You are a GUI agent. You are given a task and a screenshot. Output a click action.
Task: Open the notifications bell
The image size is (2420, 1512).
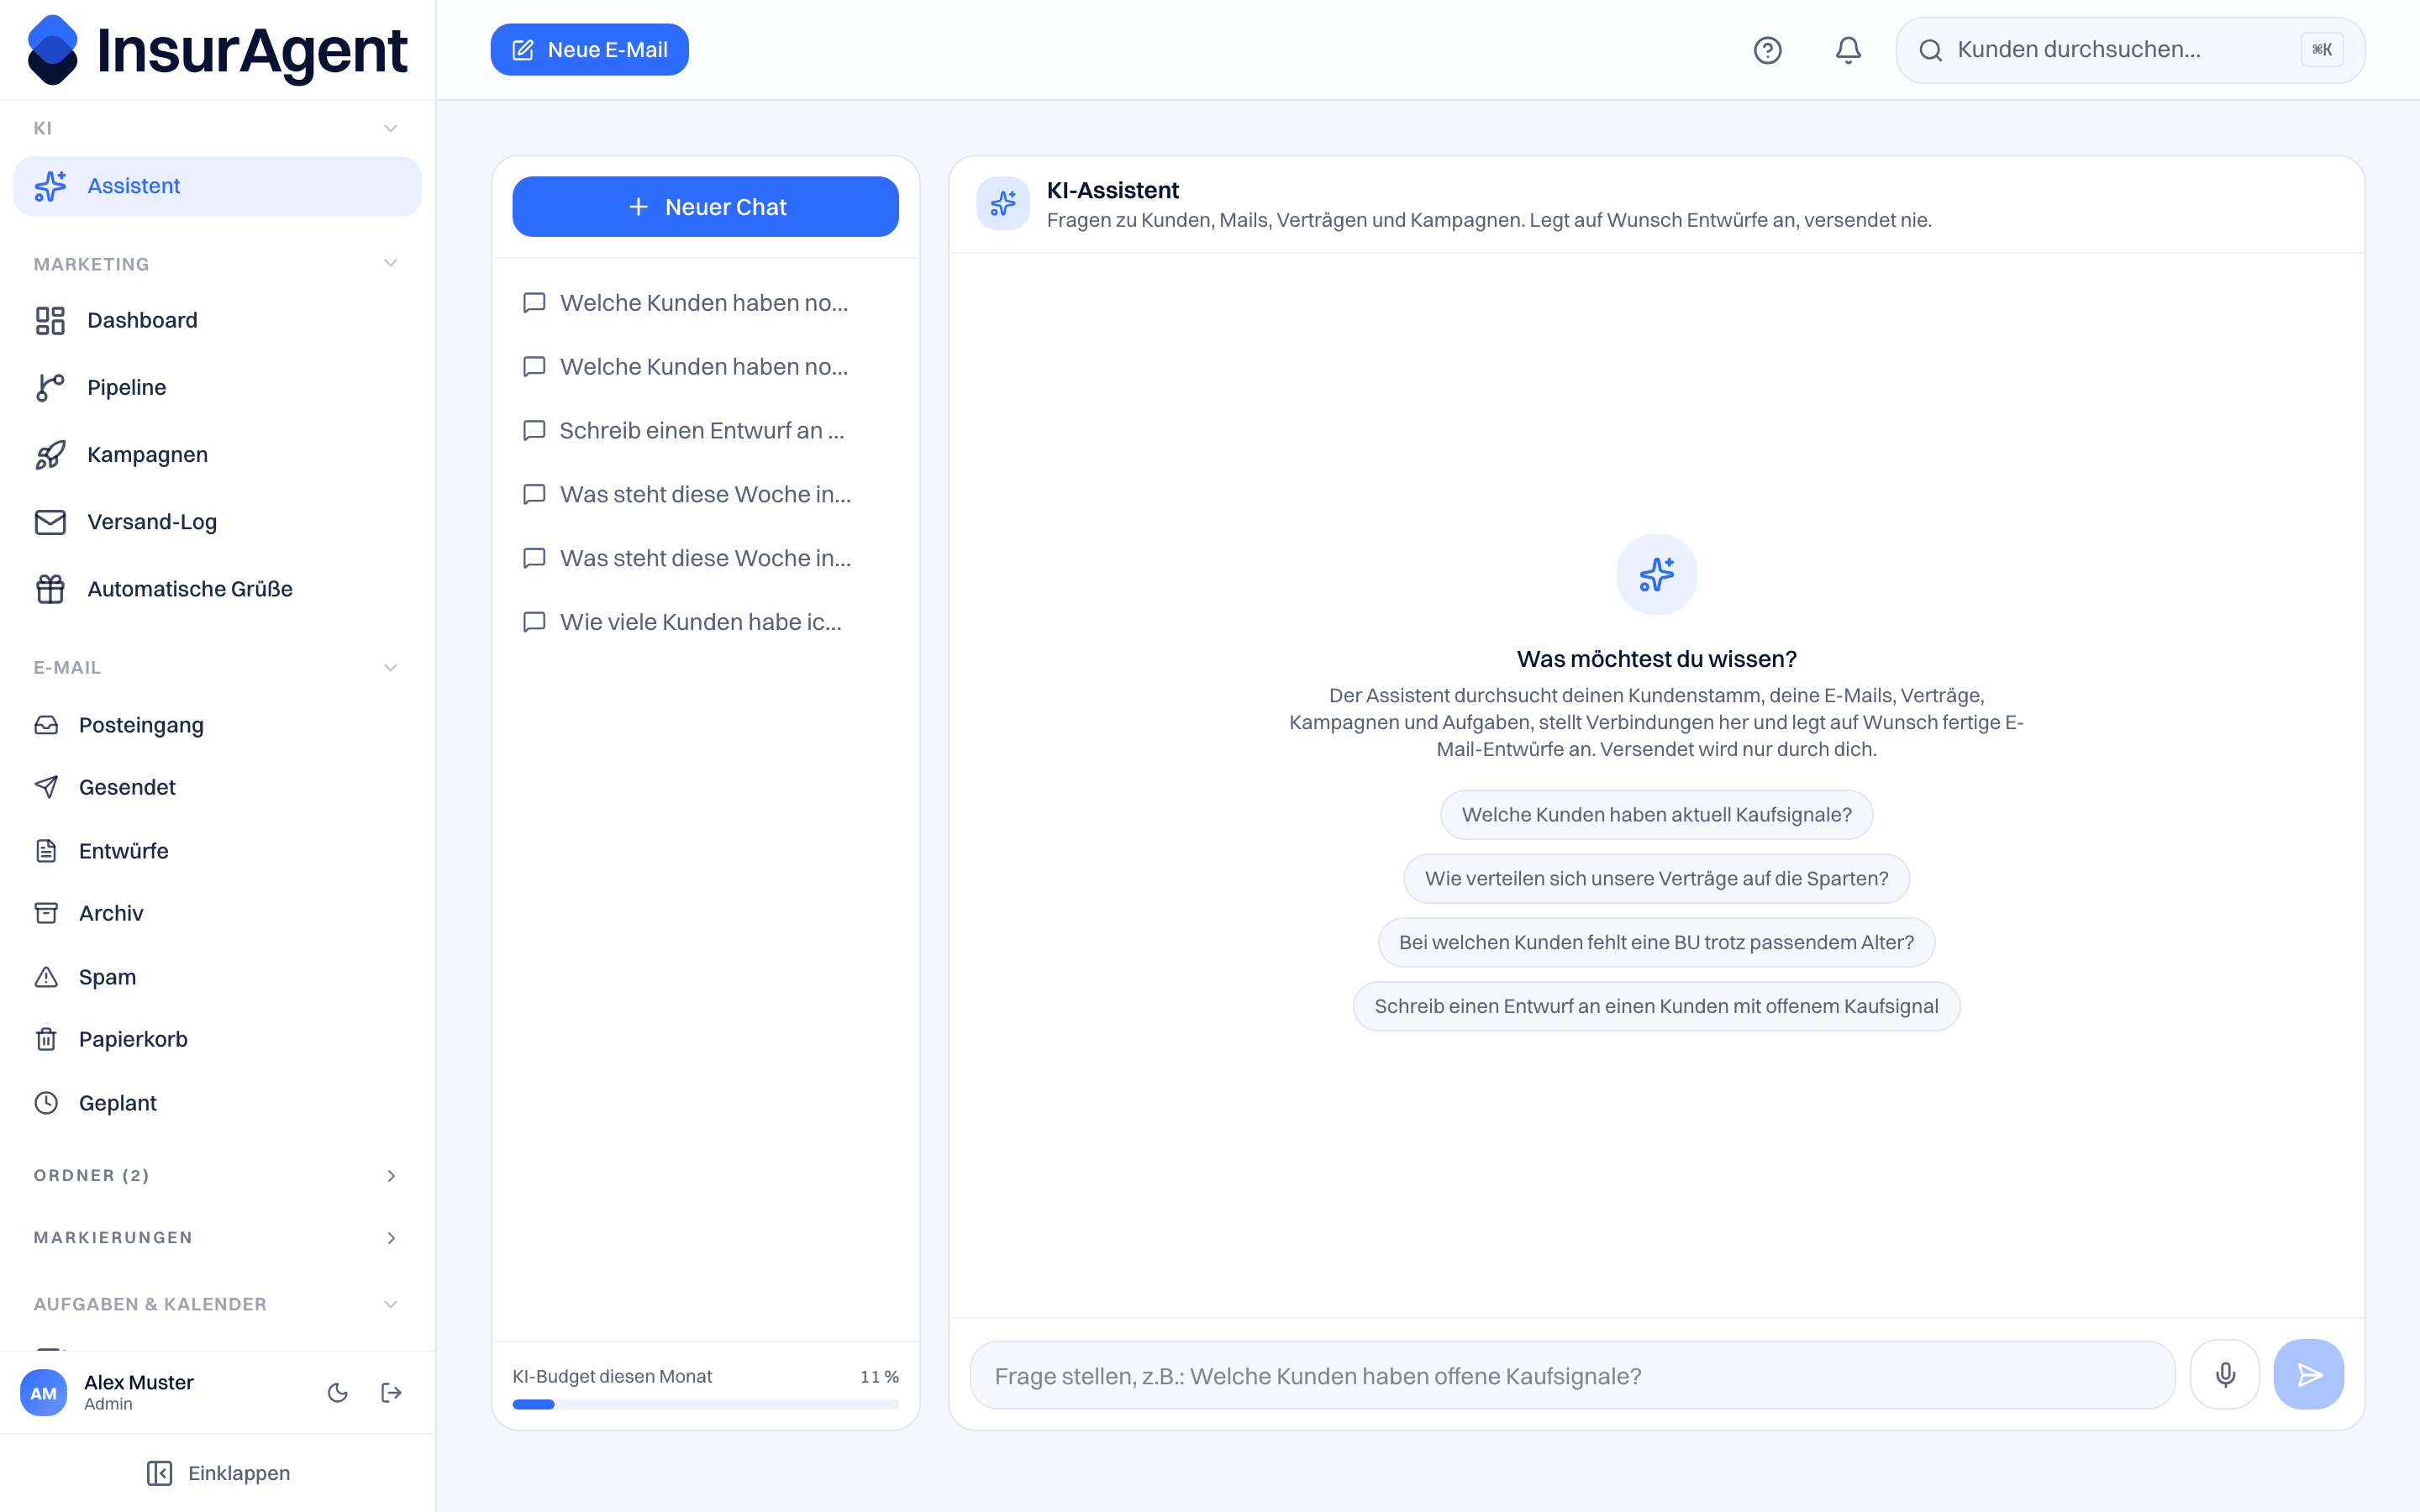click(1848, 50)
